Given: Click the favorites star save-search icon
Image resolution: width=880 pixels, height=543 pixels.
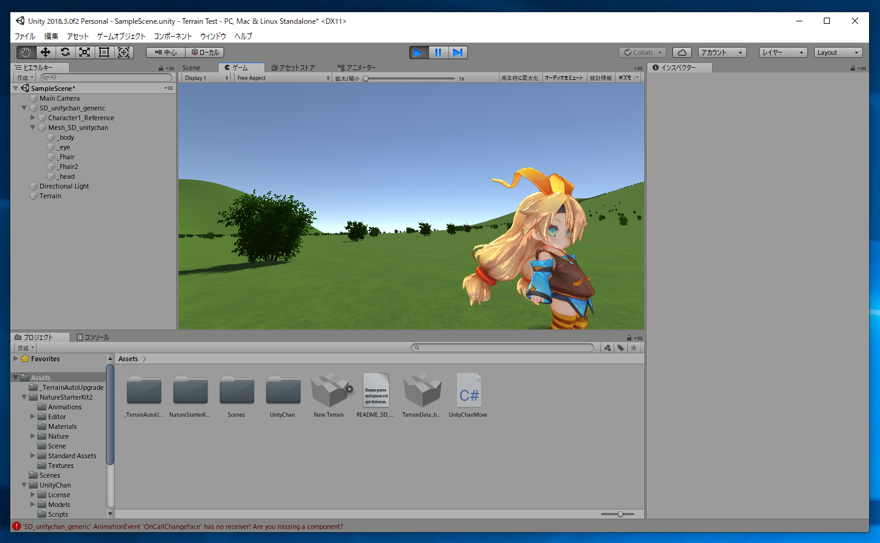Looking at the screenshot, I should 634,348.
